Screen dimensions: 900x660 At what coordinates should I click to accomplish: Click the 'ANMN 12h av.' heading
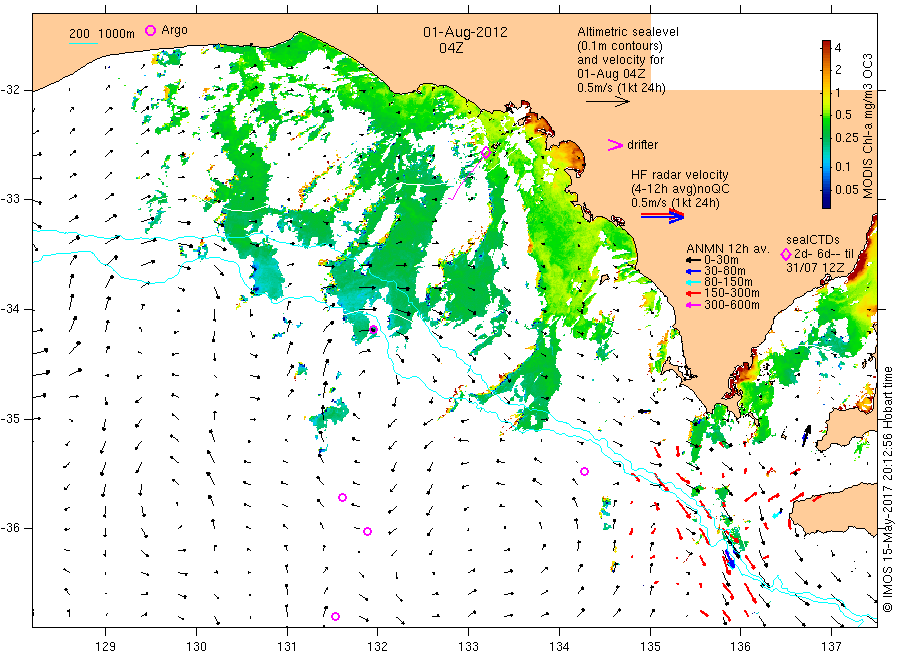(x=728, y=249)
